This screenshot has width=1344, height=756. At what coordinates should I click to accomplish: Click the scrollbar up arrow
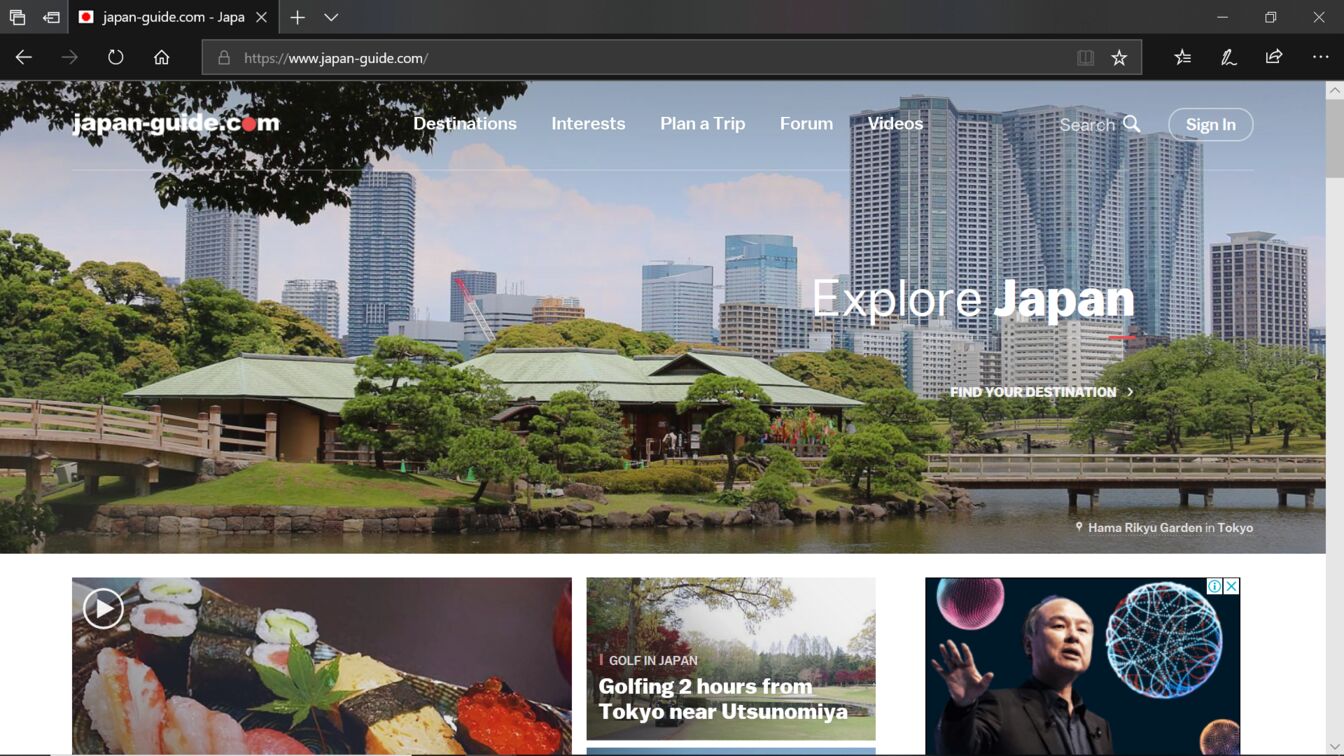pyautogui.click(x=1334, y=90)
